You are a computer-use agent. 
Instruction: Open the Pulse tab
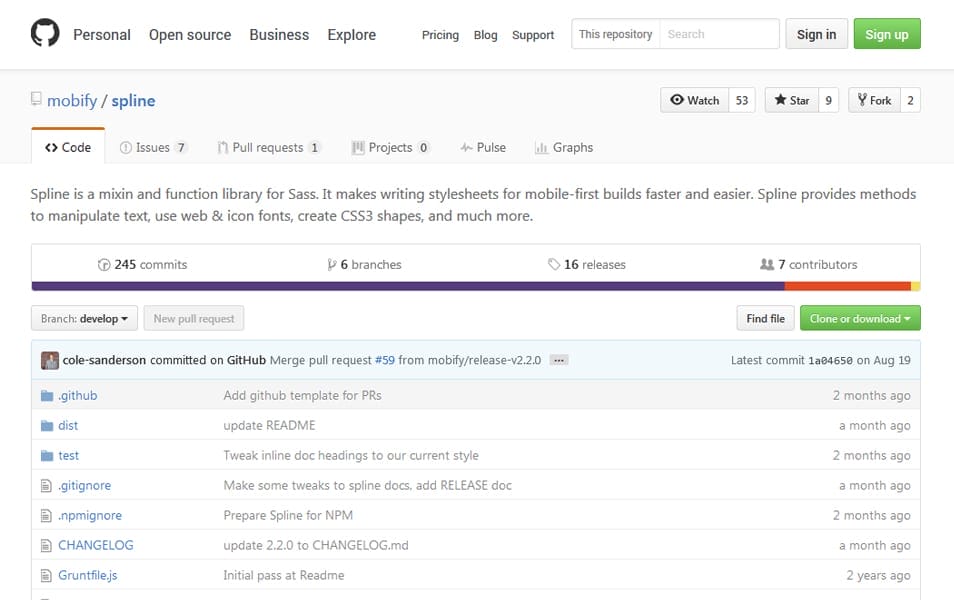[484, 147]
